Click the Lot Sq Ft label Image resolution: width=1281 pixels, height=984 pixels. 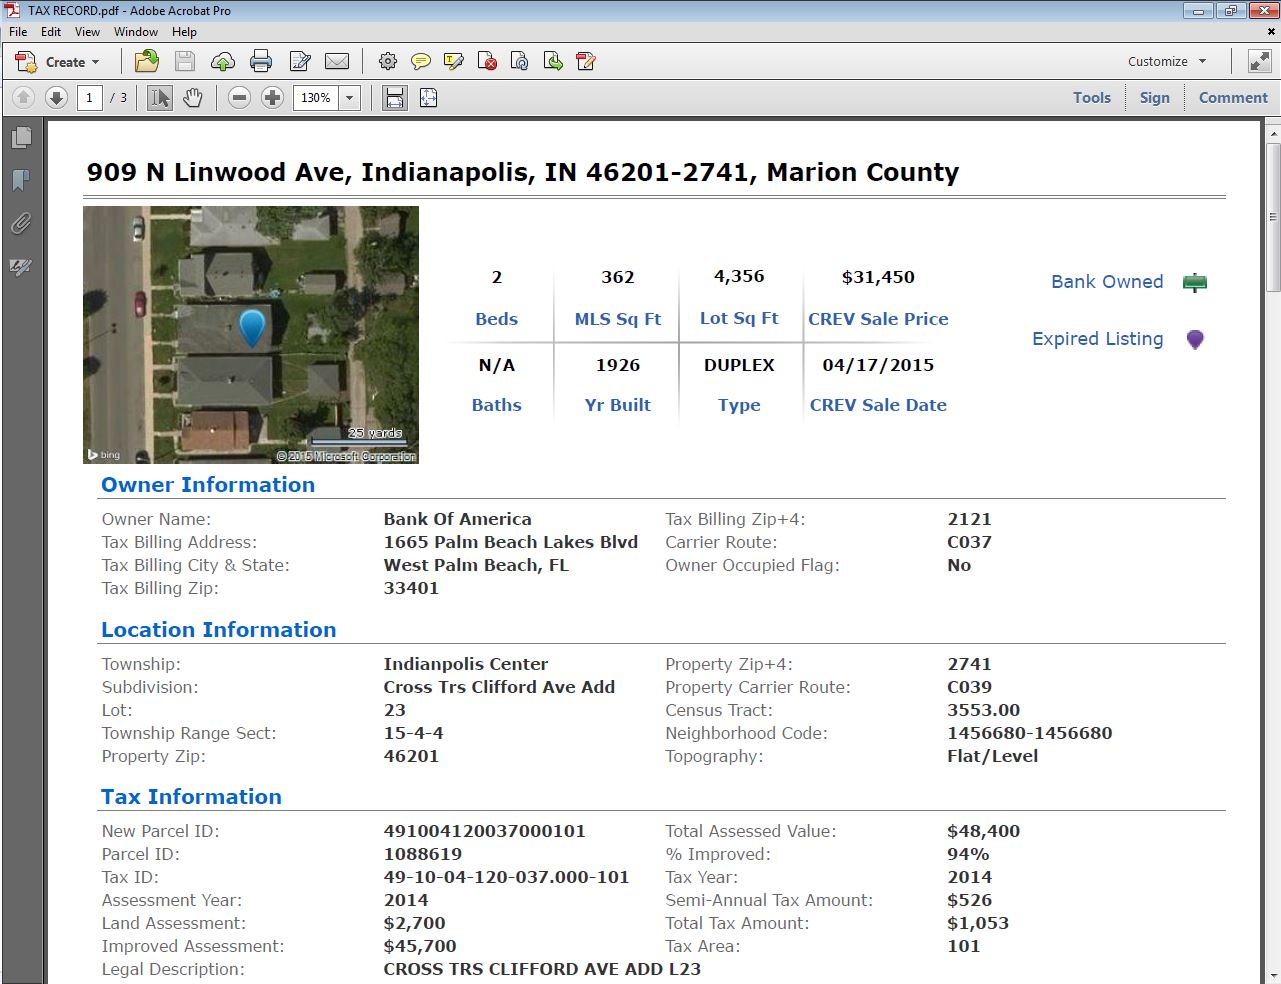tap(739, 318)
